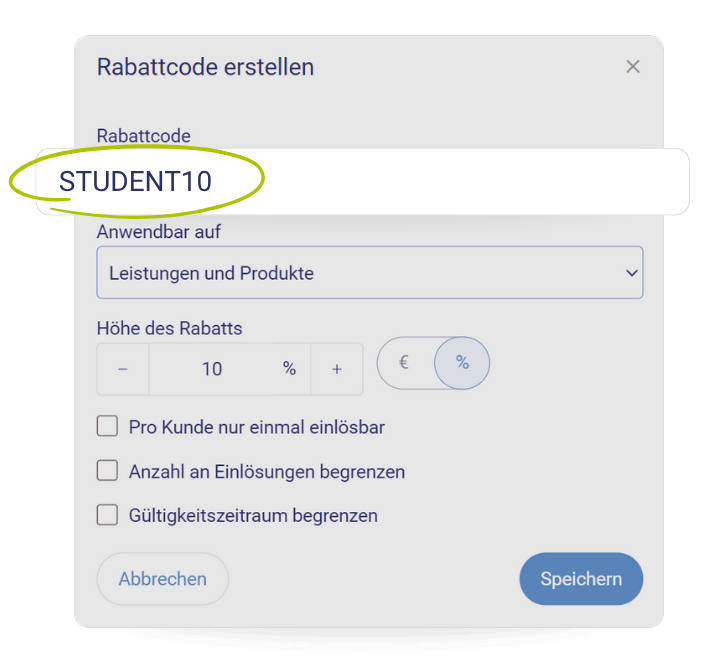Save the discount code with Speichern
The height and width of the screenshot is (666, 715).
(581, 579)
